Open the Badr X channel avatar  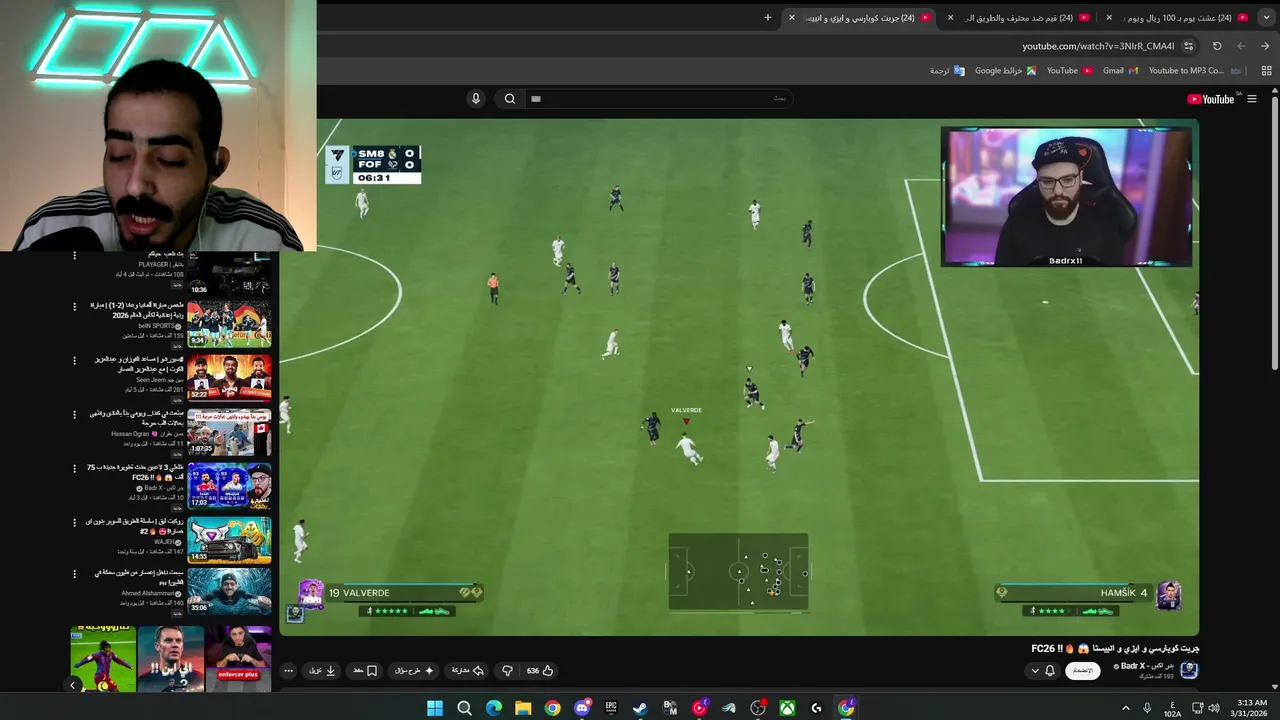(x=1189, y=670)
